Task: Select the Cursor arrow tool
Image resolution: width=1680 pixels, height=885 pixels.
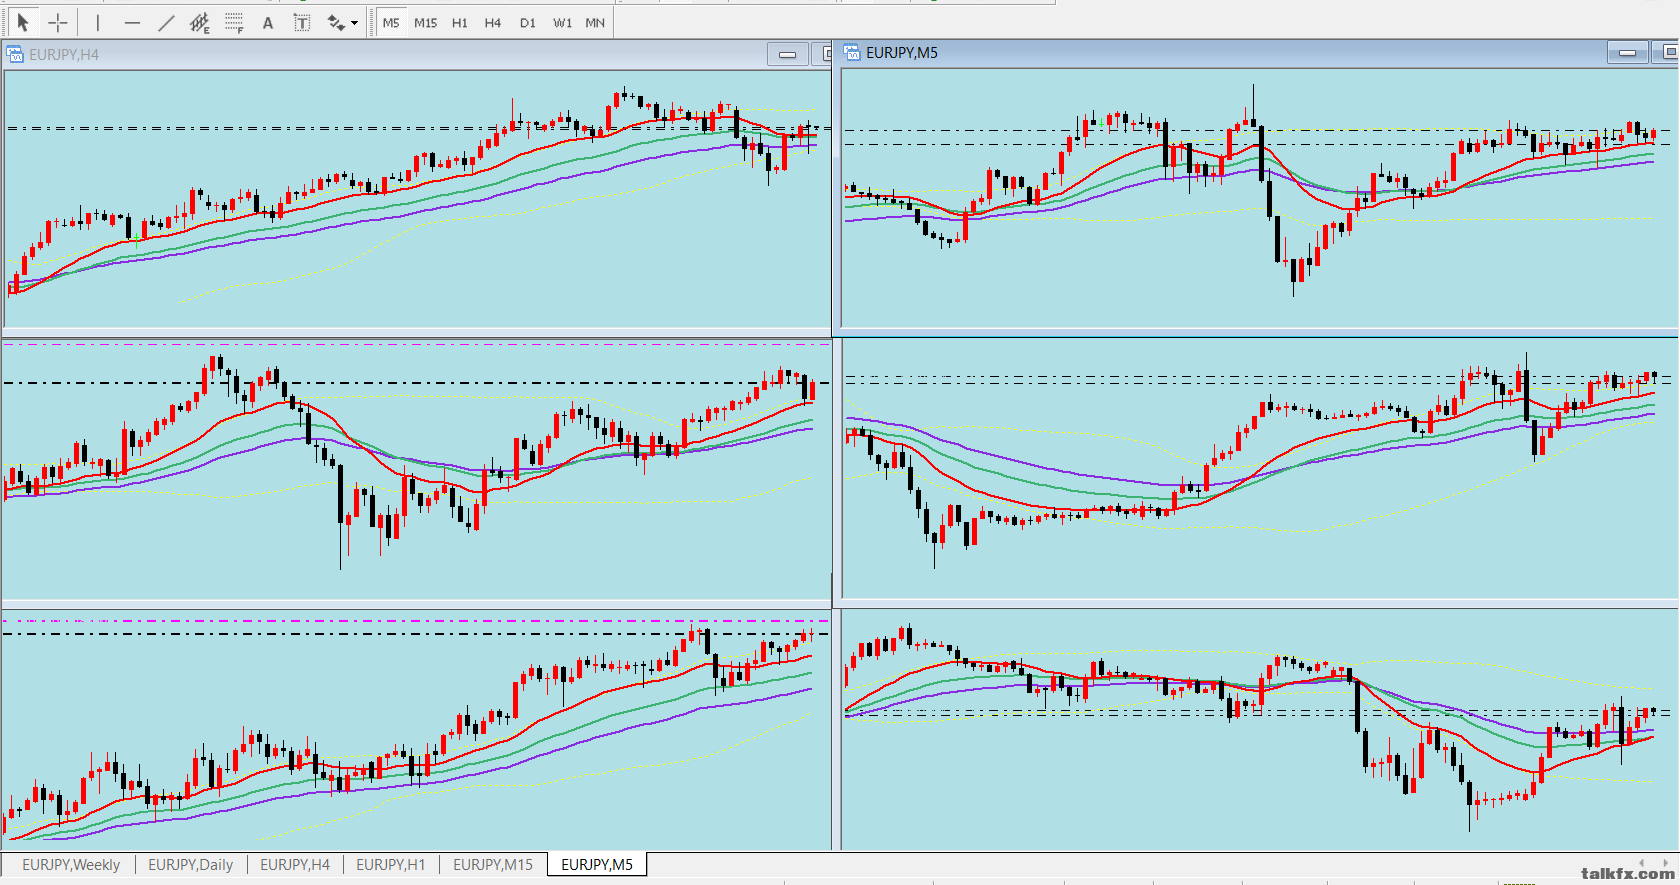Action: point(23,22)
